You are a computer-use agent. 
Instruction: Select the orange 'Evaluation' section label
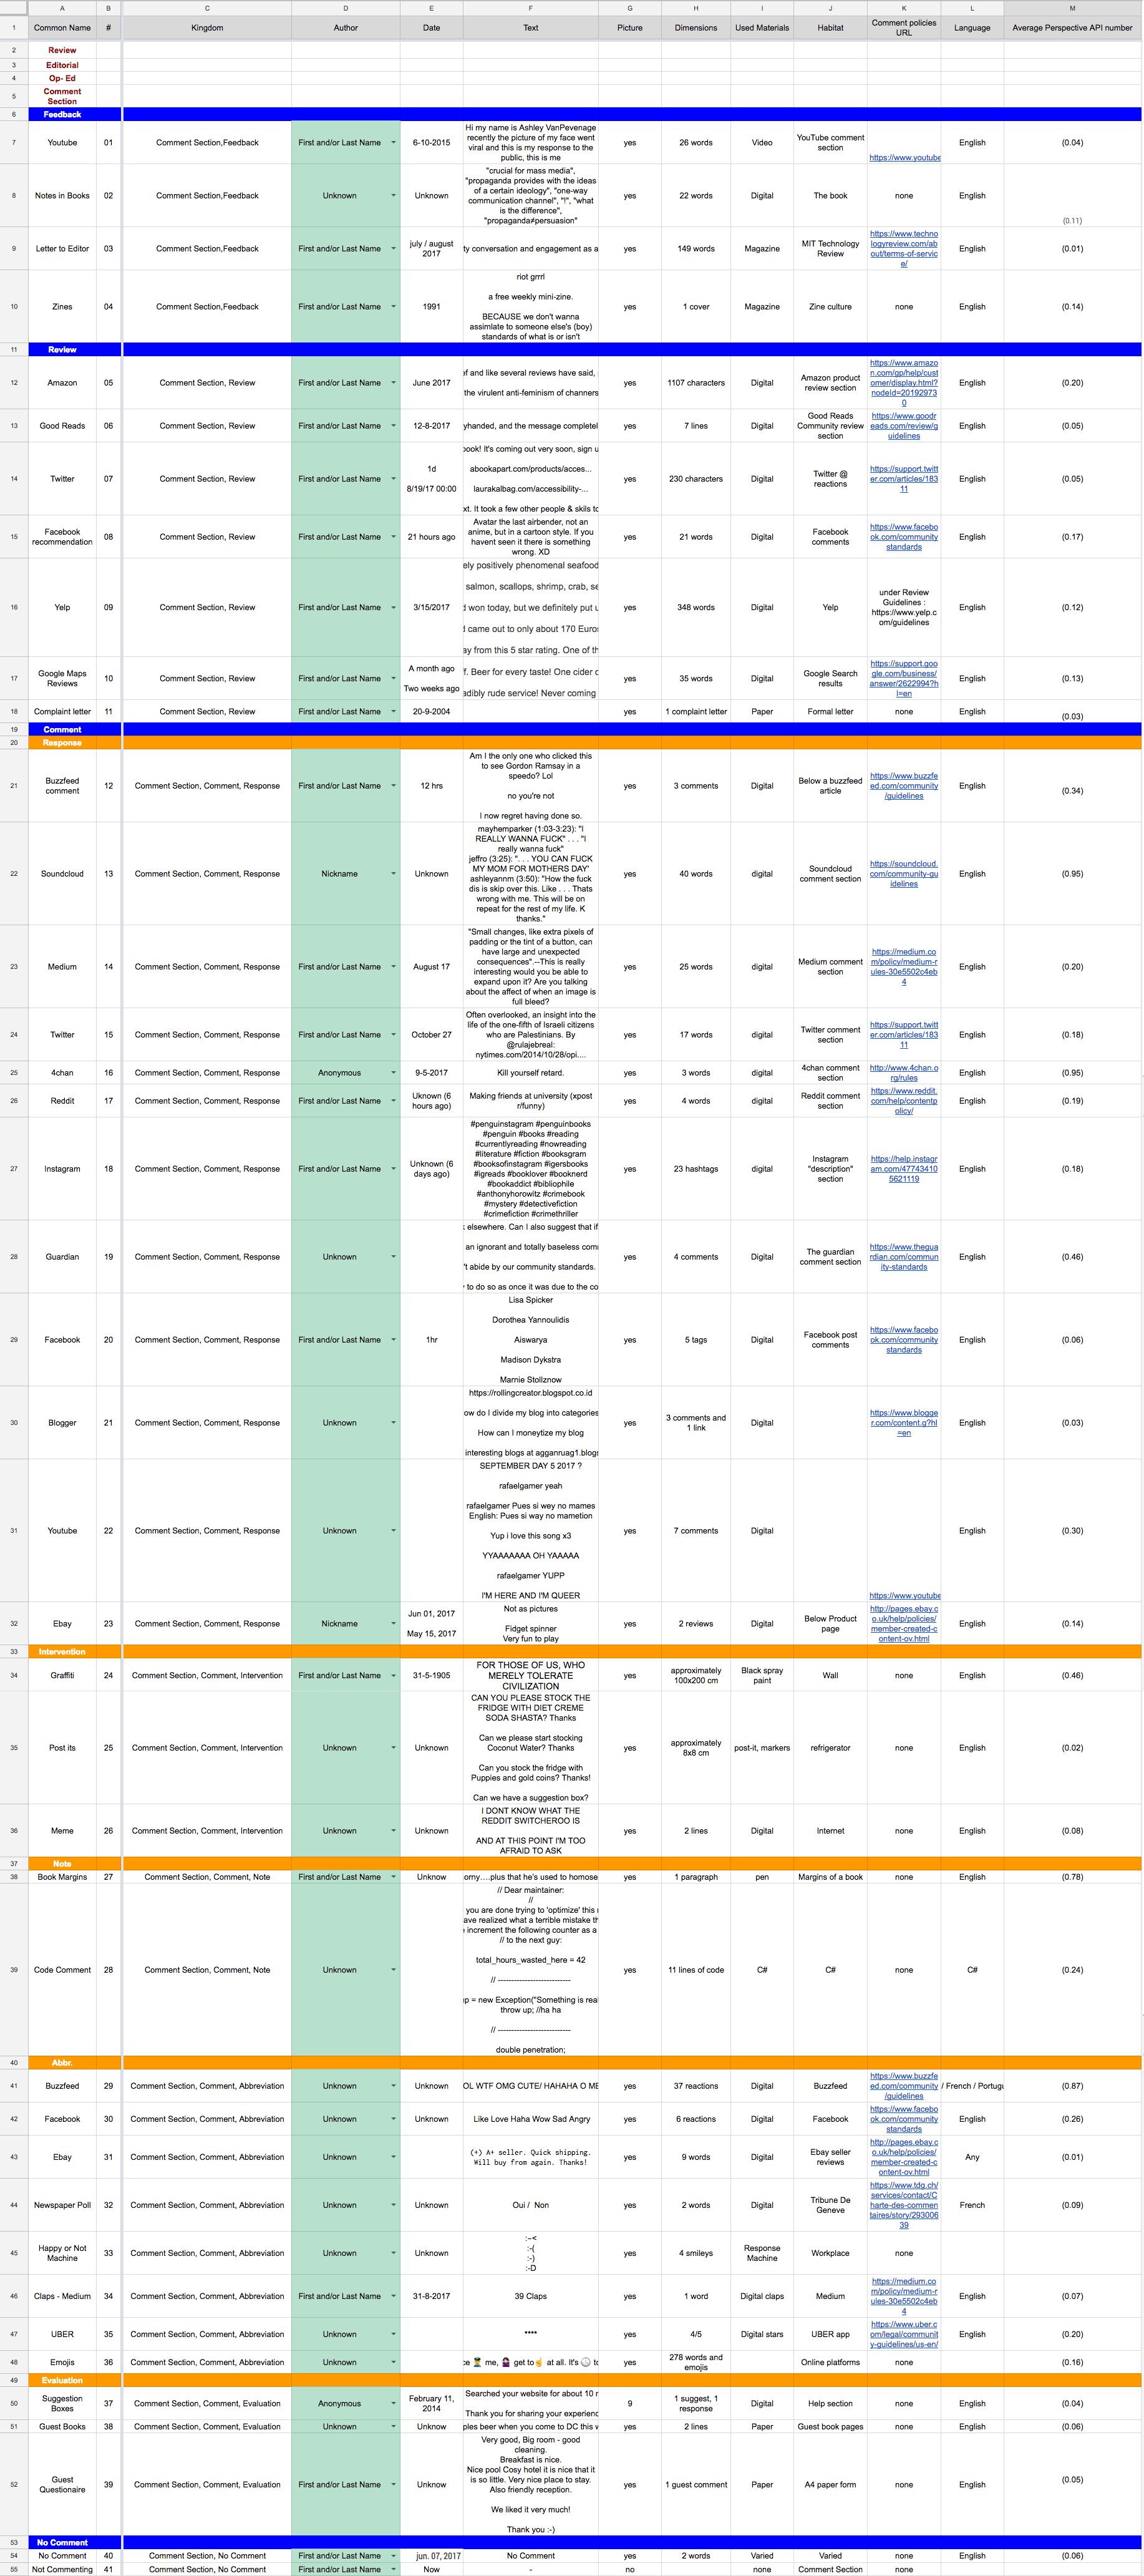[x=62, y=2381]
